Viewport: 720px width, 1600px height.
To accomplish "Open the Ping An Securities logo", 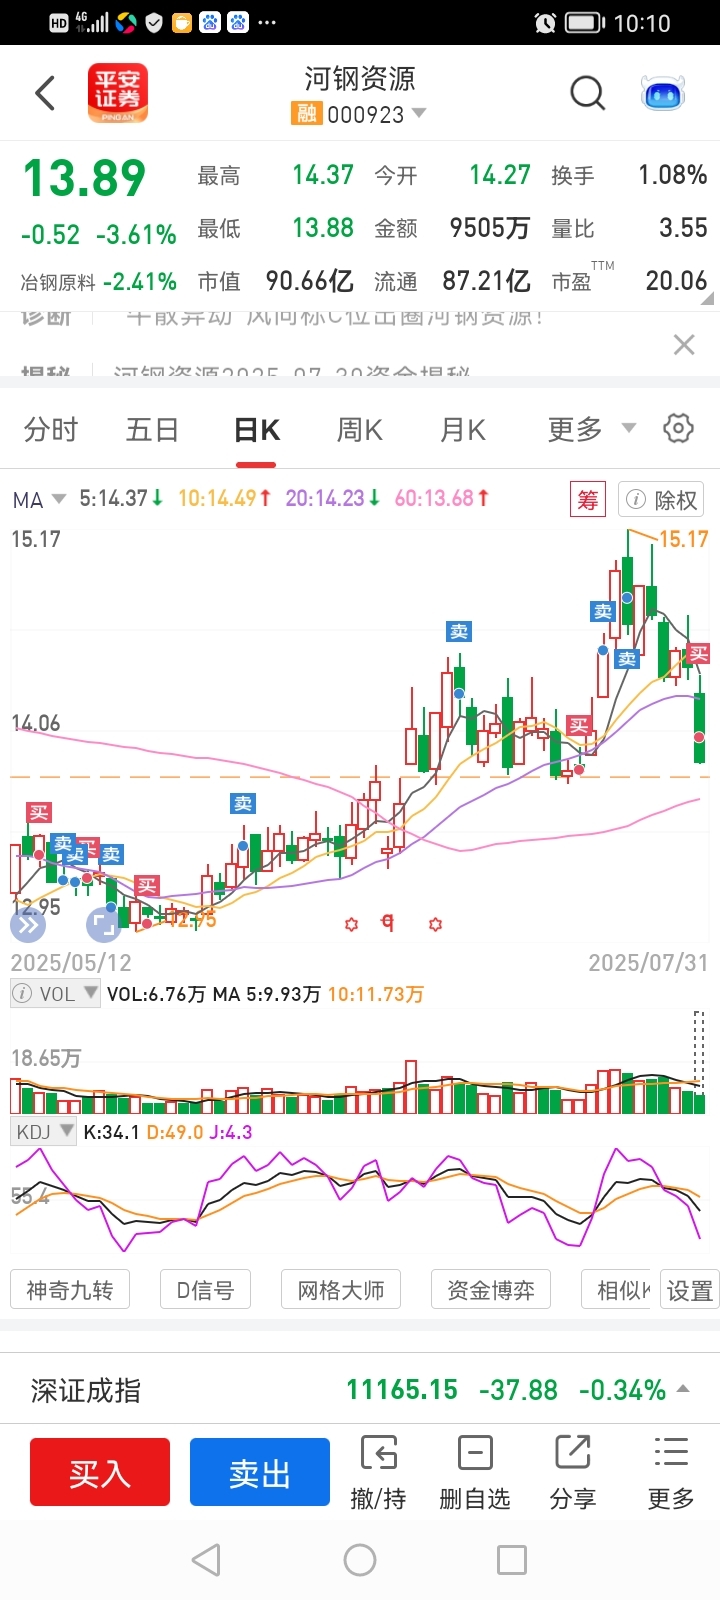I will (x=118, y=93).
